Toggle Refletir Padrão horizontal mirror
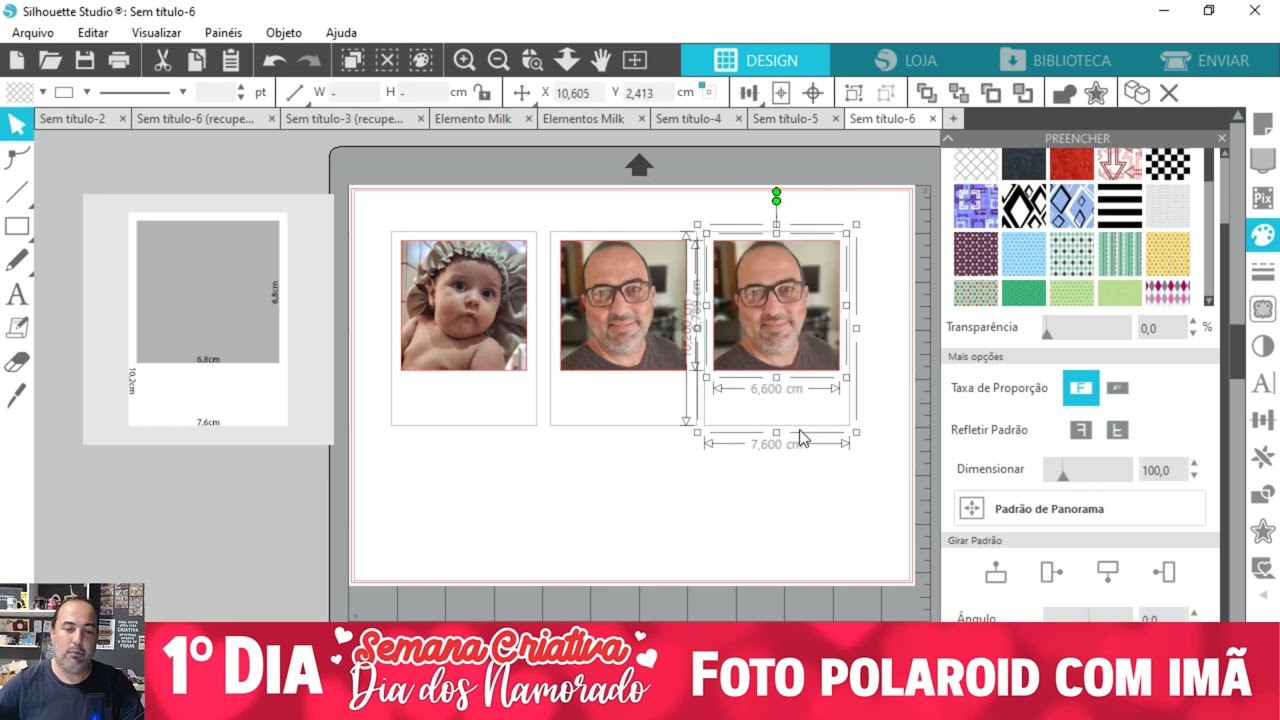This screenshot has height=720, width=1280. coord(1081,430)
